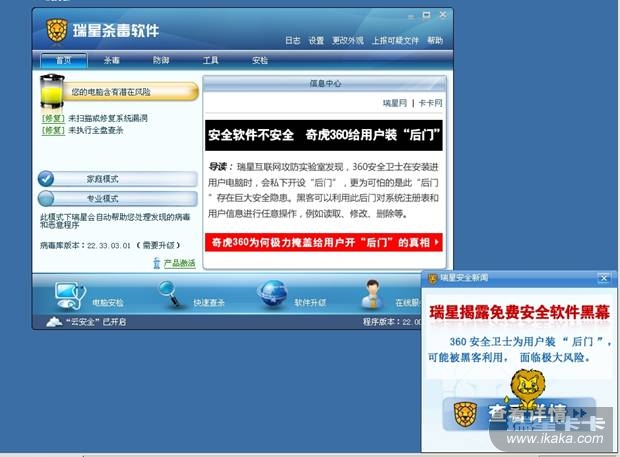Launch 软件升级 globe update icon
The width and height of the screenshot is (620, 457).
[x=272, y=294]
